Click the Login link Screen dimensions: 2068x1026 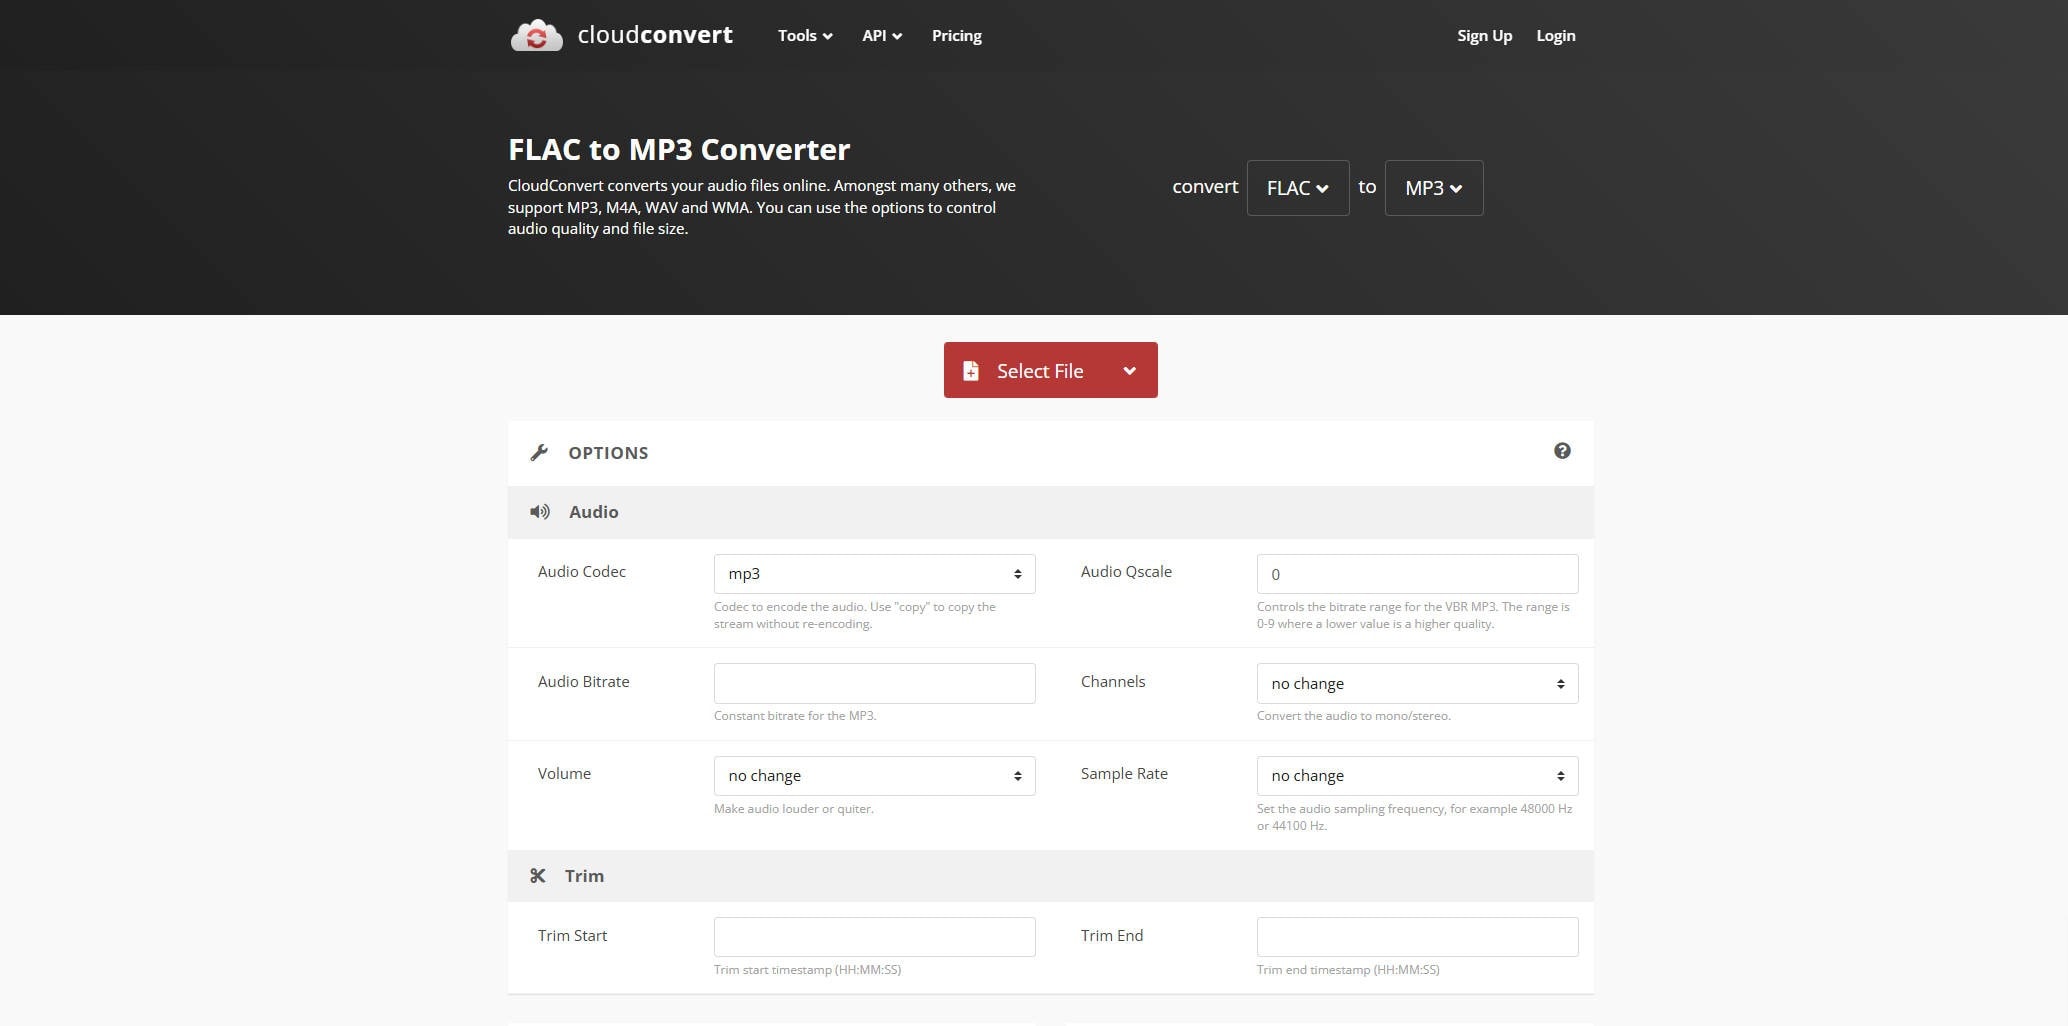pyautogui.click(x=1555, y=36)
